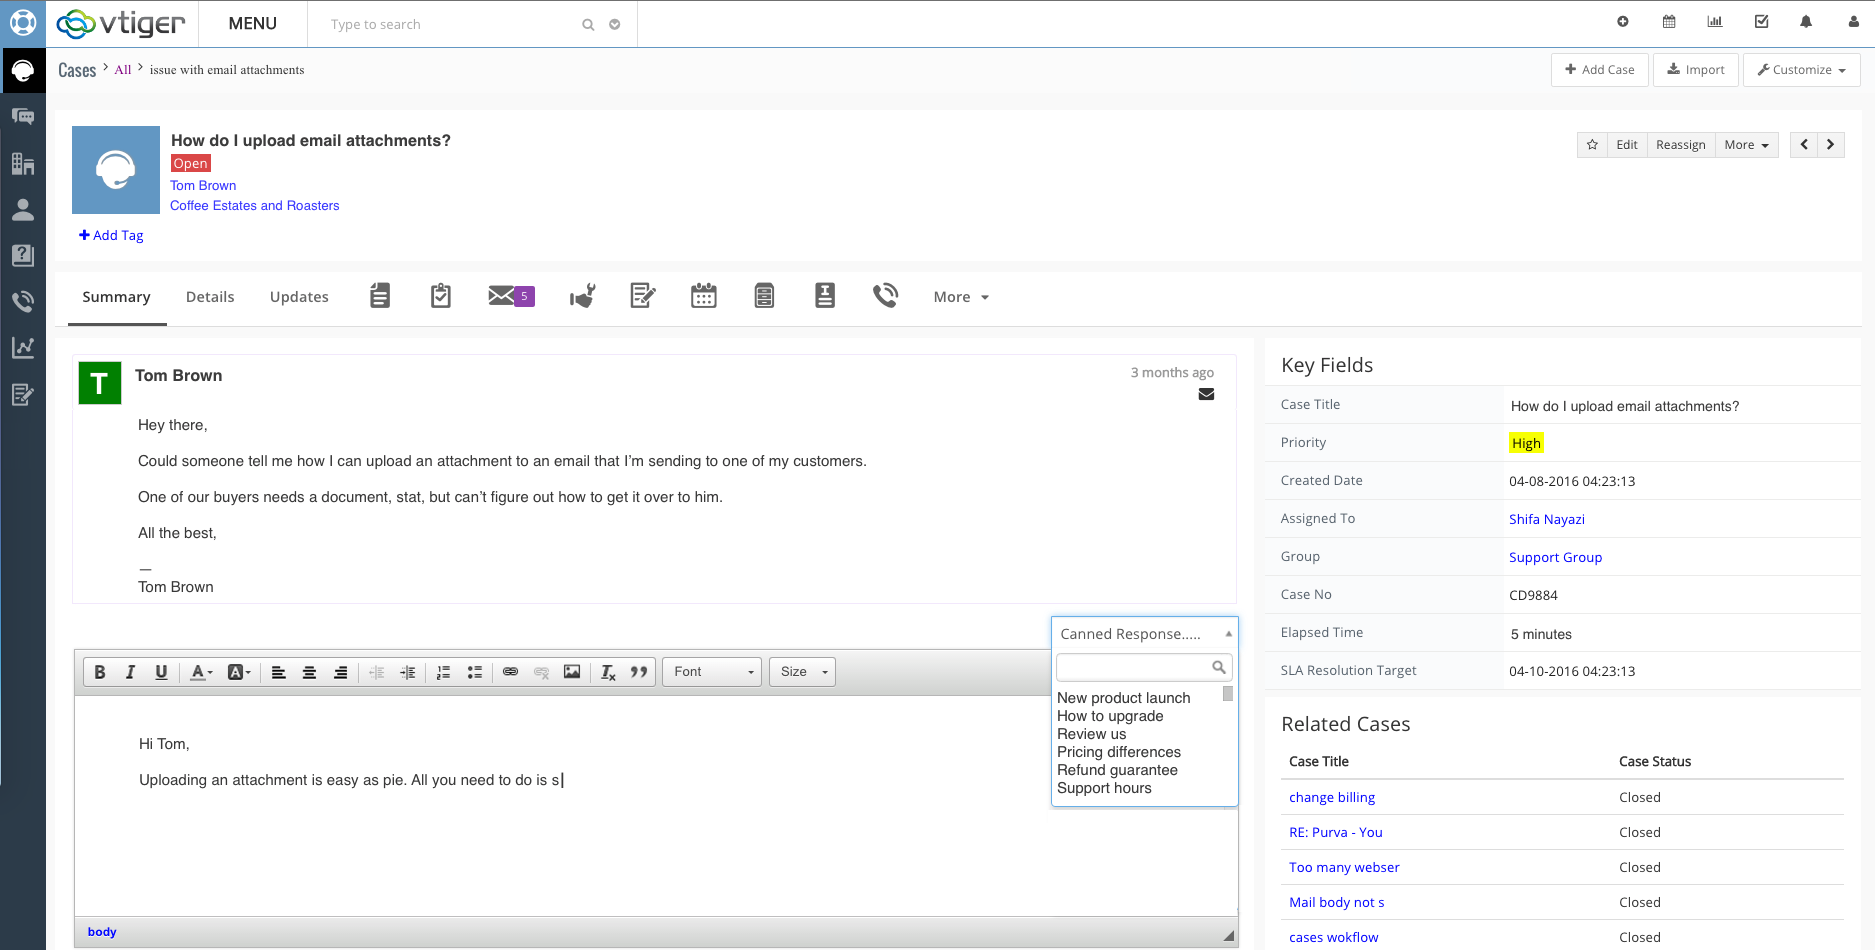Image resolution: width=1875 pixels, height=950 pixels.
Task: Open the notifications bell icon
Action: click(x=1806, y=22)
